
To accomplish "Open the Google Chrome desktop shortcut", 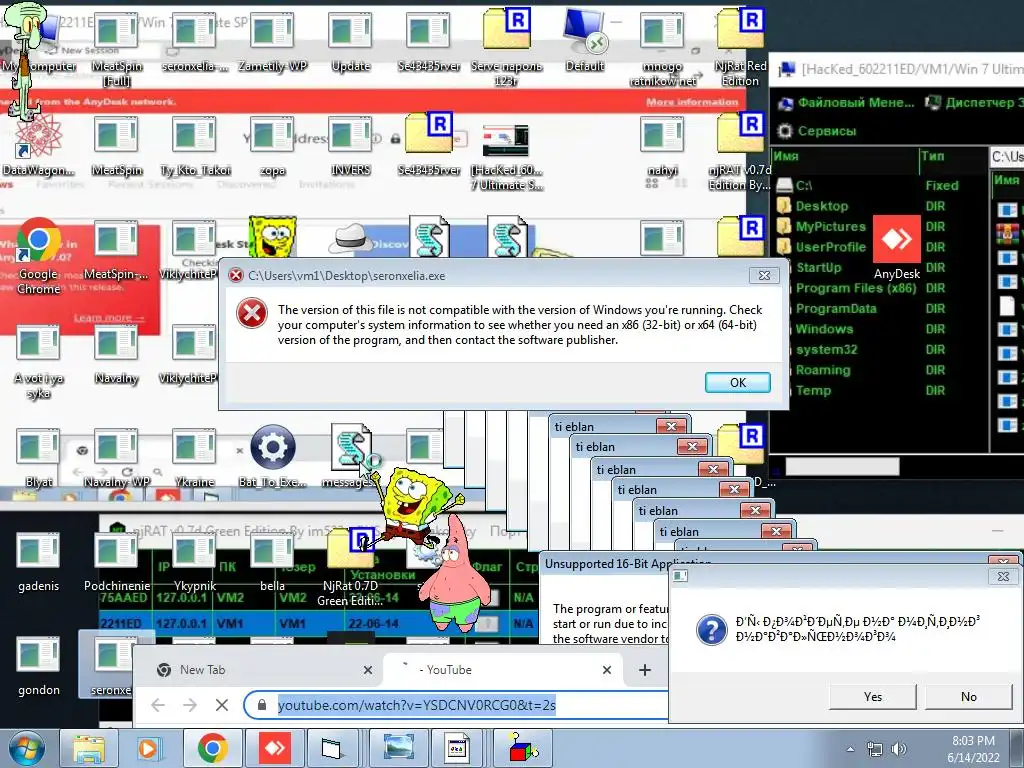I will click(39, 256).
